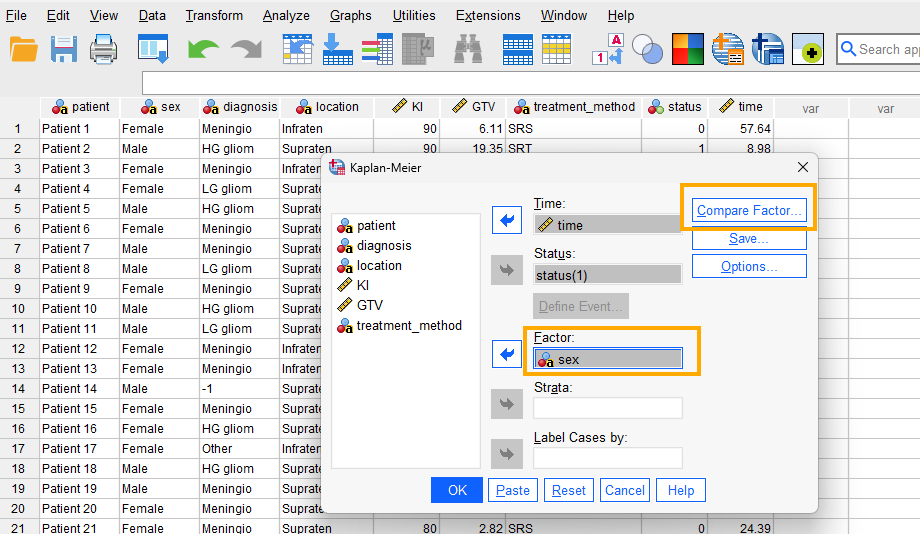Open the Analyze menu
Image resolution: width=920 pixels, height=534 pixels.
[x=286, y=15]
